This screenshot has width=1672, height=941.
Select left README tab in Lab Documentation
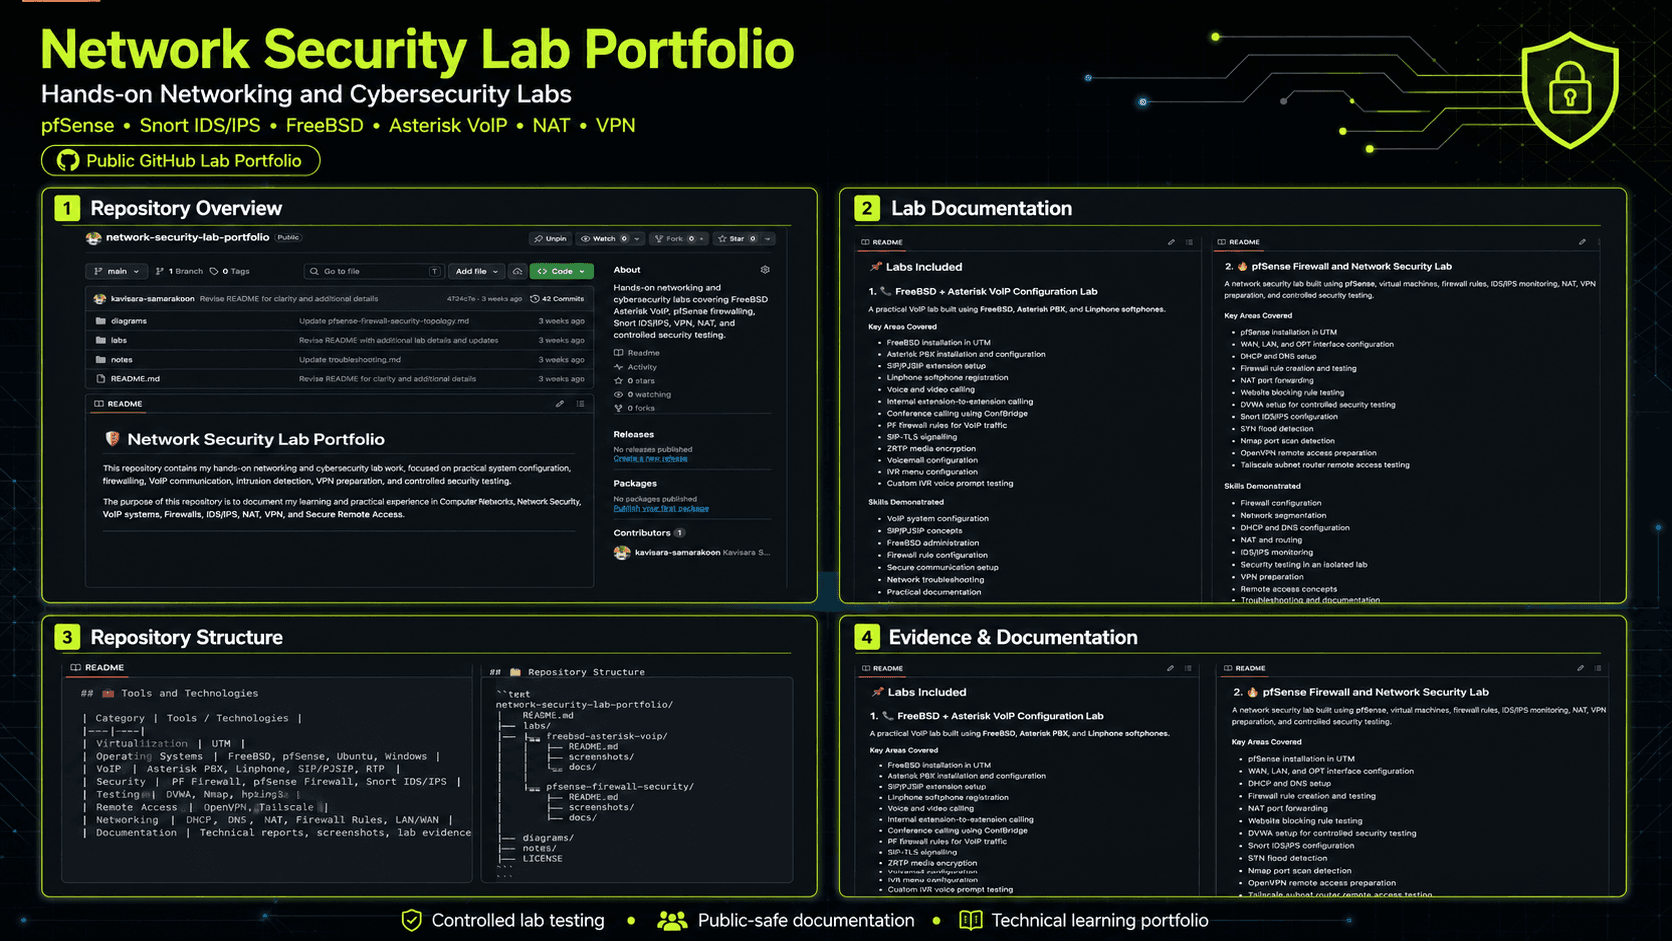[x=882, y=242]
